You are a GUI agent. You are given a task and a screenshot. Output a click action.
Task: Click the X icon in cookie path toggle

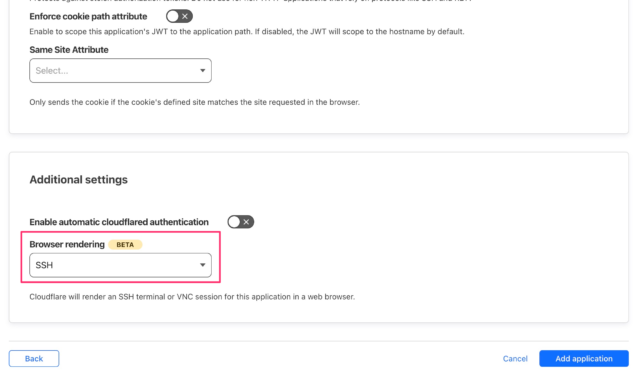pos(185,16)
